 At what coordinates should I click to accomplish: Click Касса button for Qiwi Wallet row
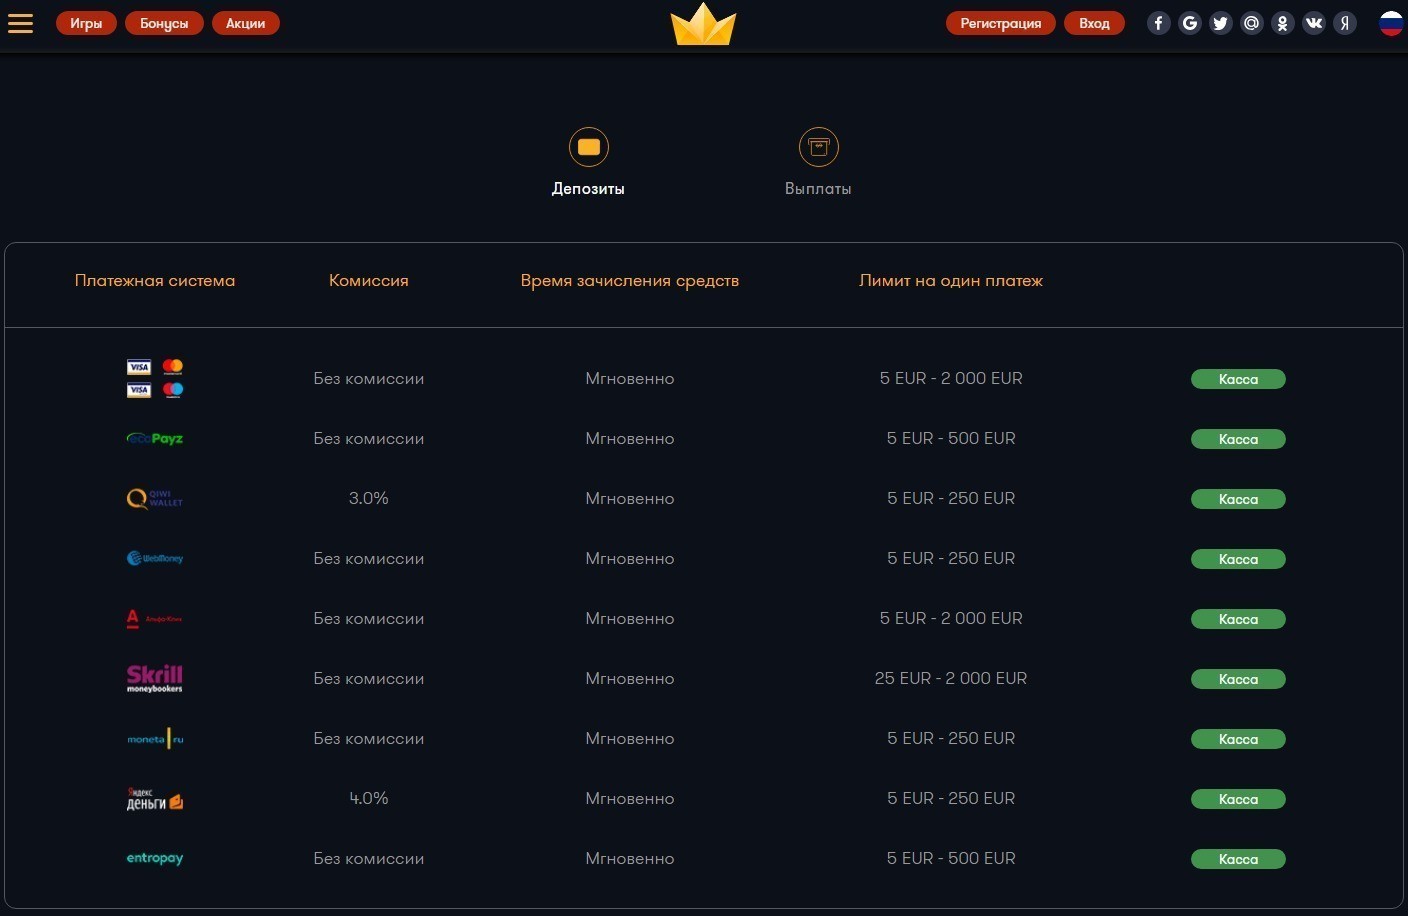(x=1238, y=499)
